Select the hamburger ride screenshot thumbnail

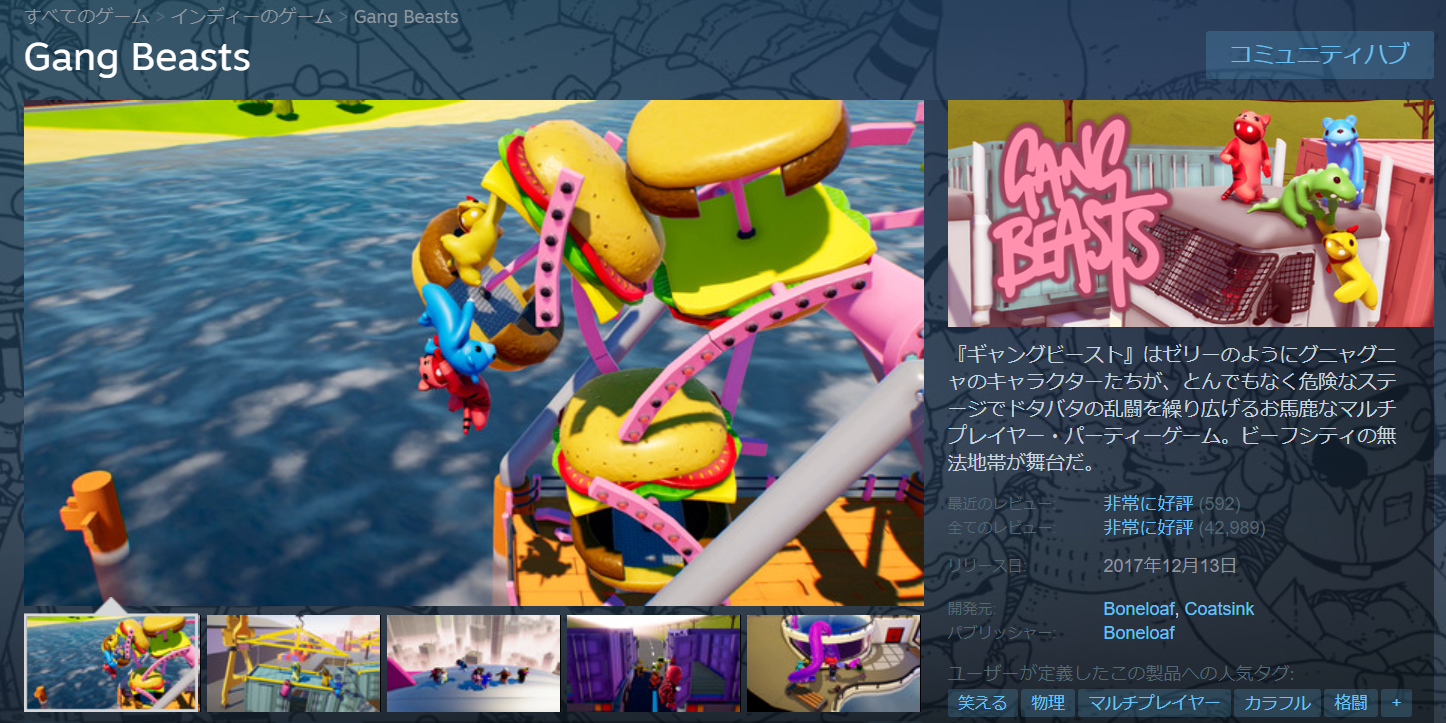(x=111, y=662)
